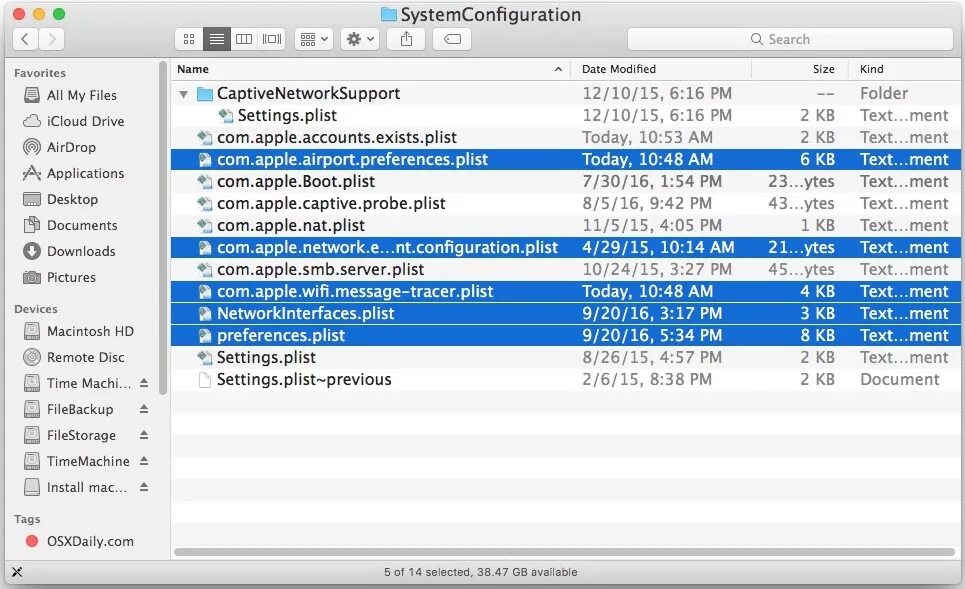Open AirDrop in sidebar

pos(71,147)
